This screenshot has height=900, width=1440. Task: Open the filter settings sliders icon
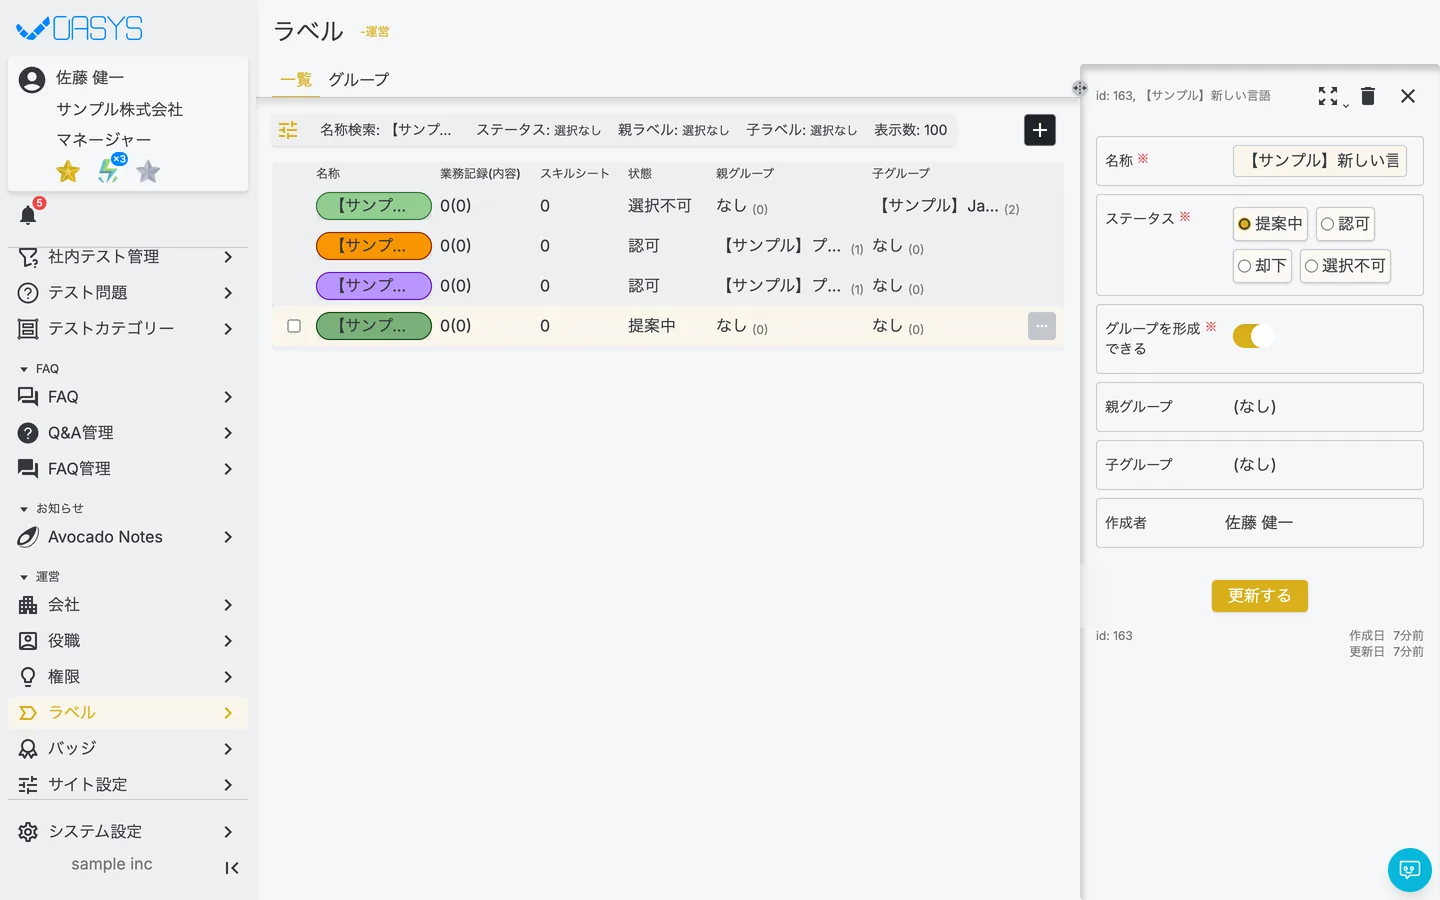[288, 130]
